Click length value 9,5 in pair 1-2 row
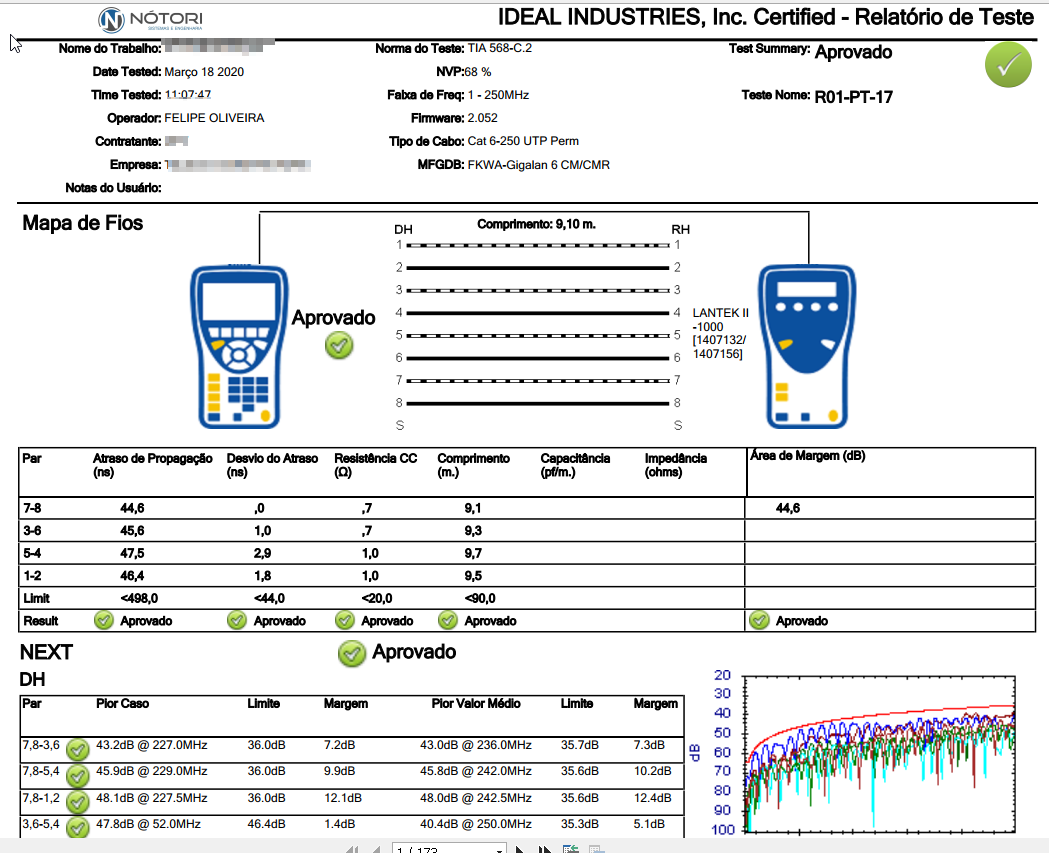Image resolution: width=1049 pixels, height=853 pixels. 473,576
